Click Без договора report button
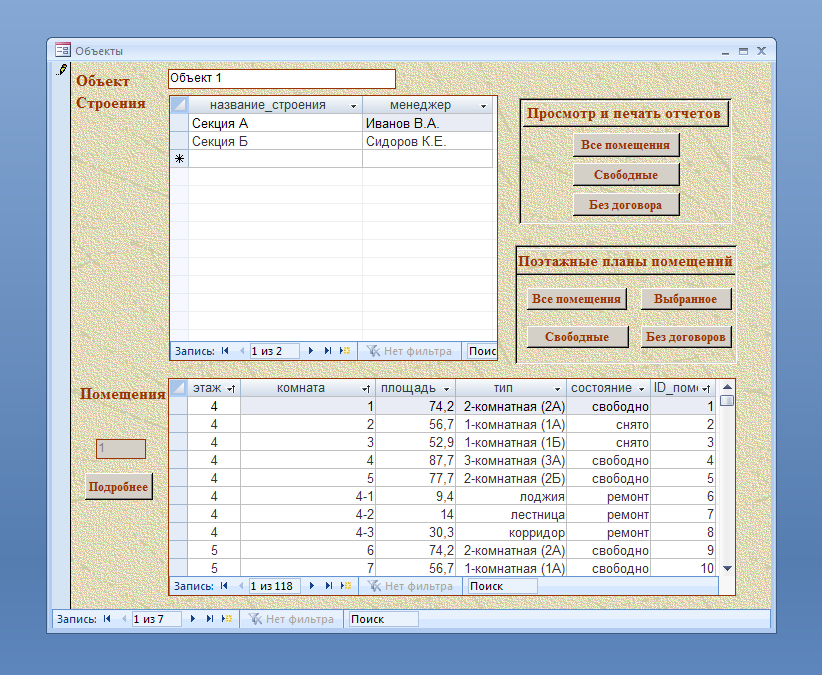The image size is (822, 675). (626, 205)
